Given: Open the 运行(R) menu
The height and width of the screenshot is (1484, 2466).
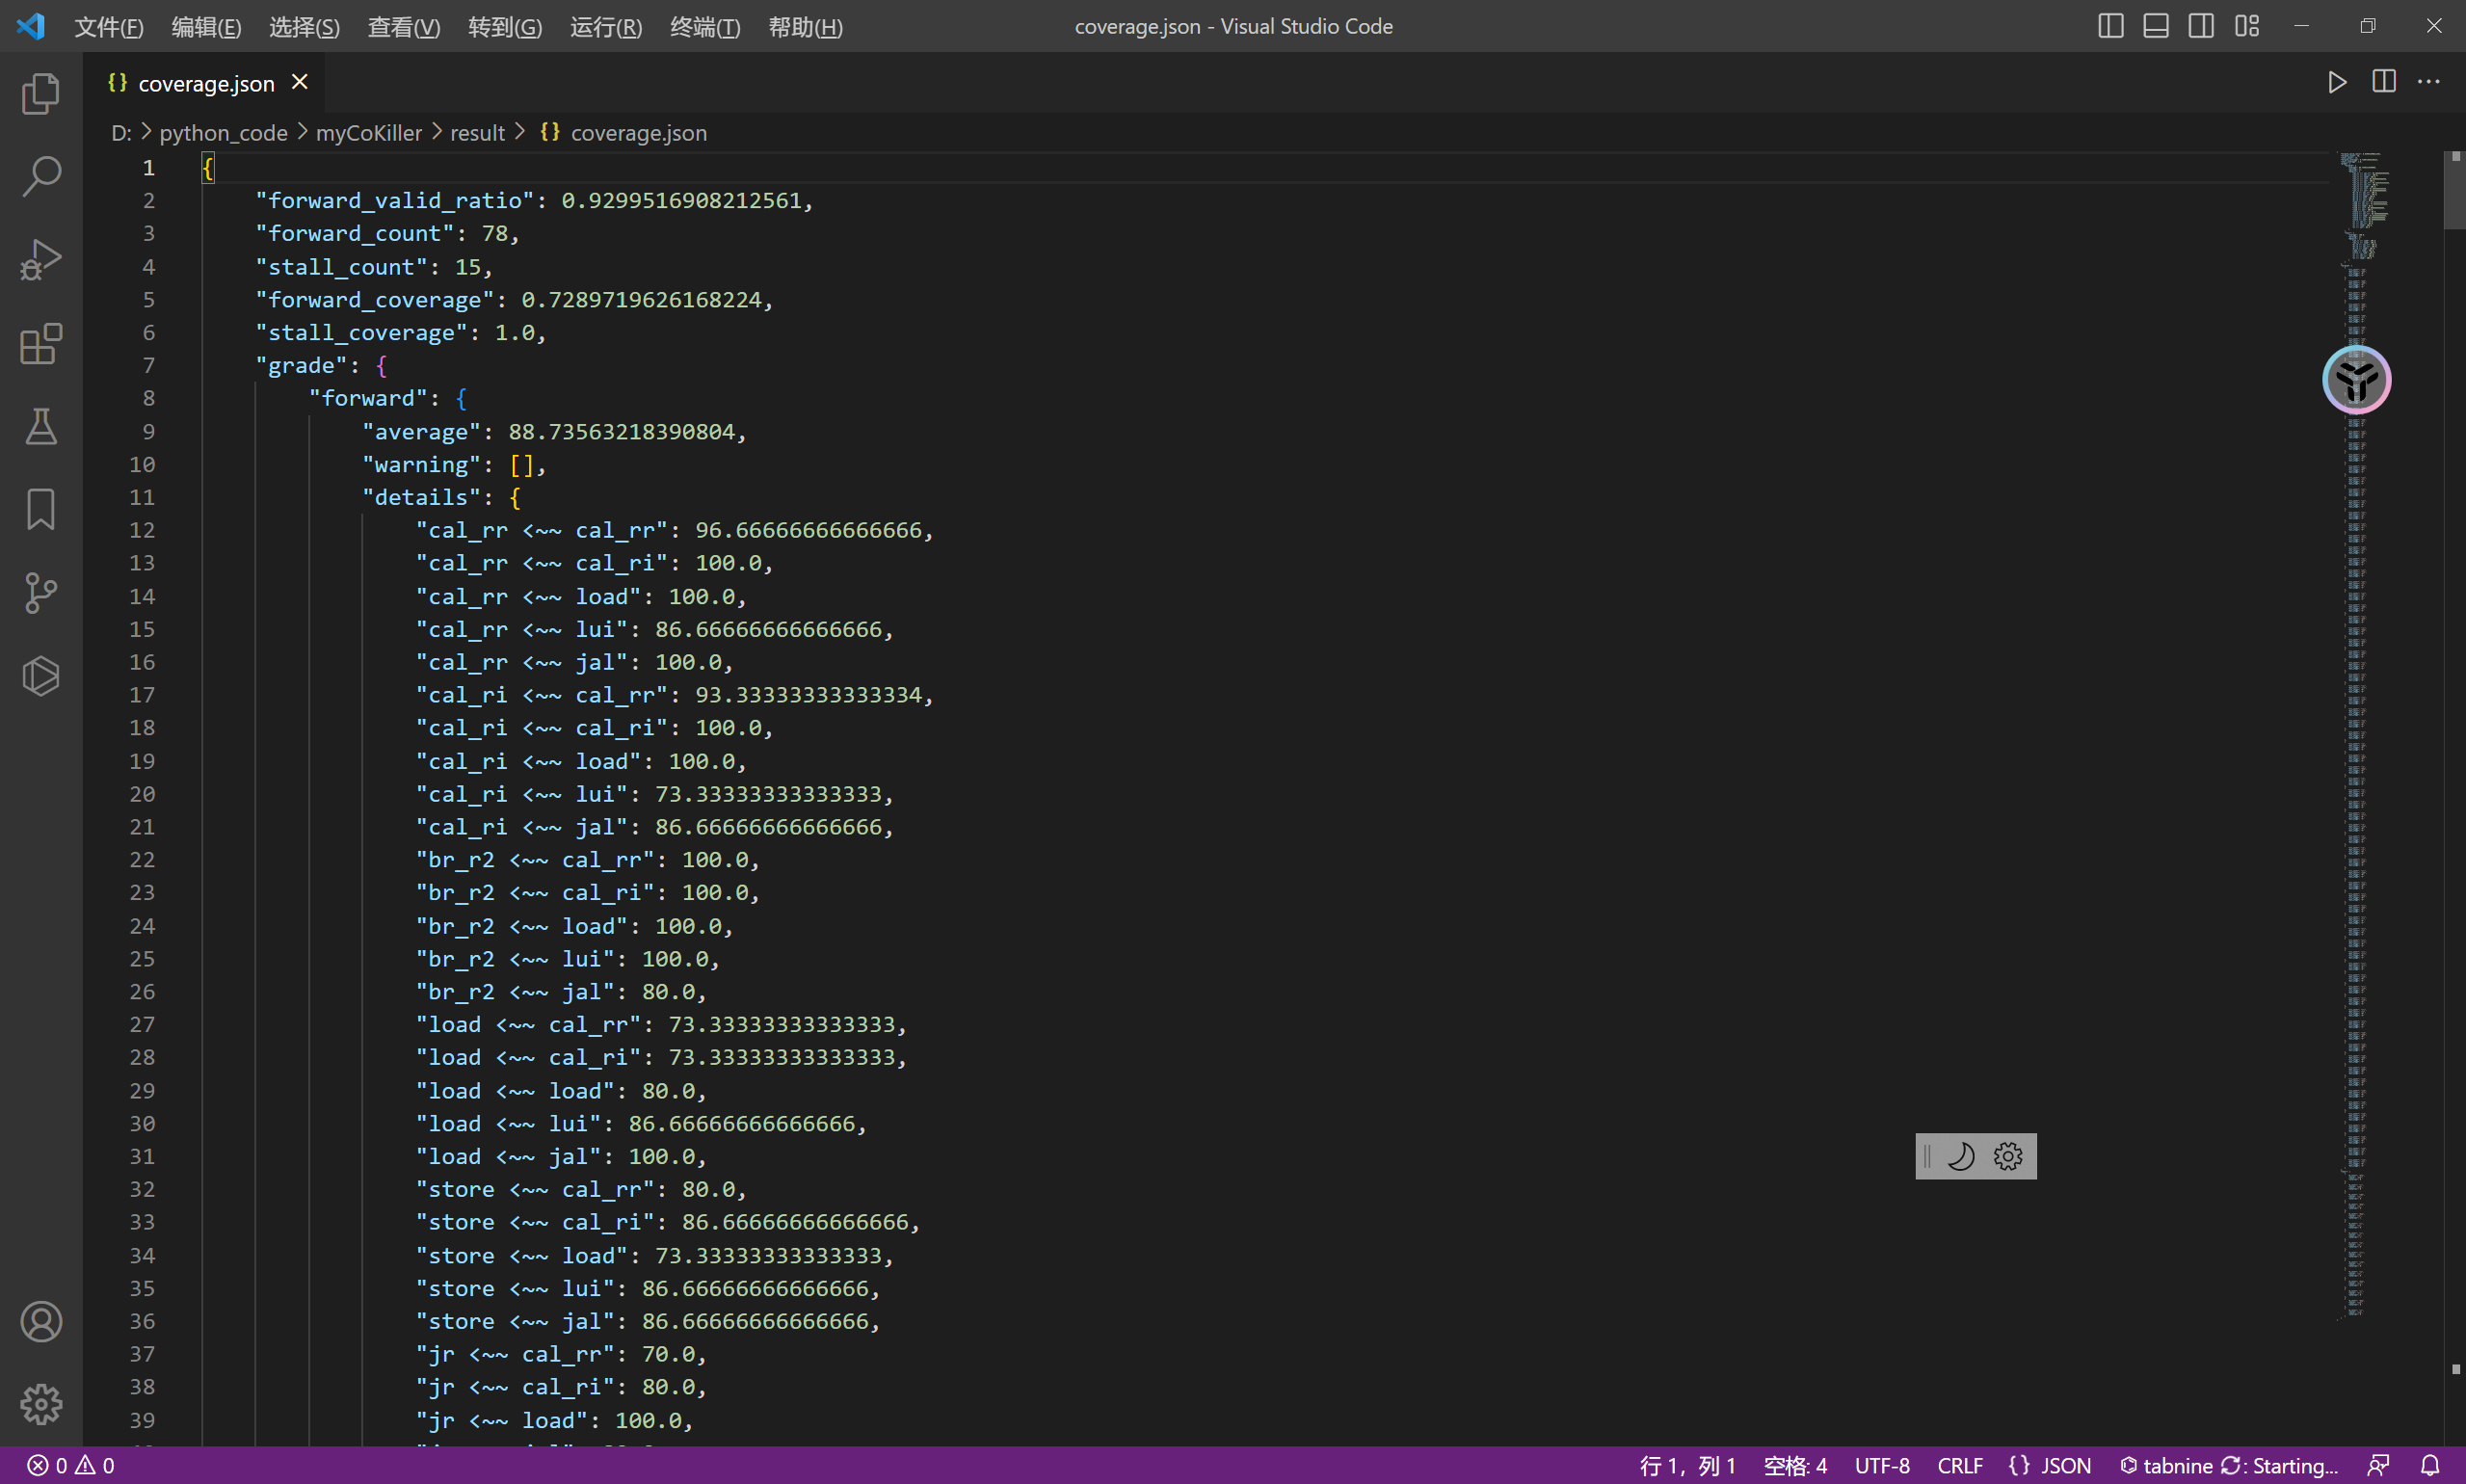Looking at the screenshot, I should 606,26.
